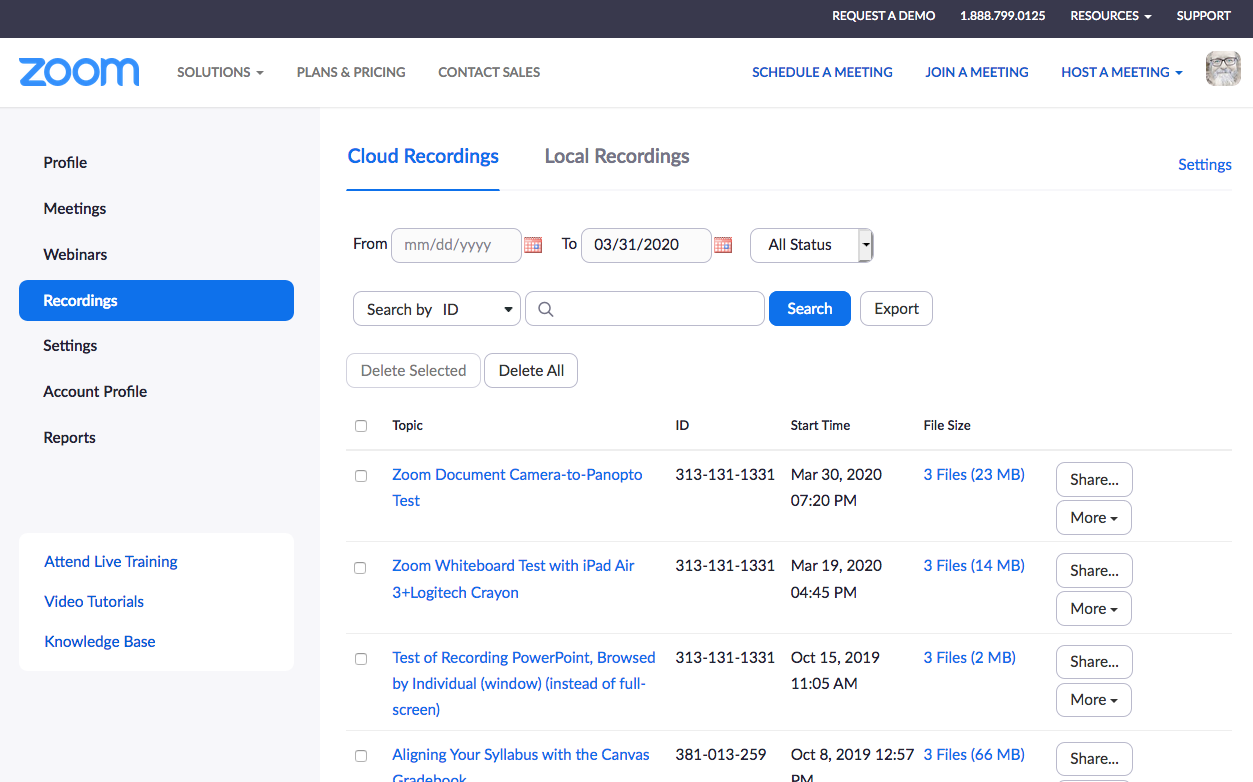Open Attend Live Training link
This screenshot has width=1253, height=782.
point(111,562)
